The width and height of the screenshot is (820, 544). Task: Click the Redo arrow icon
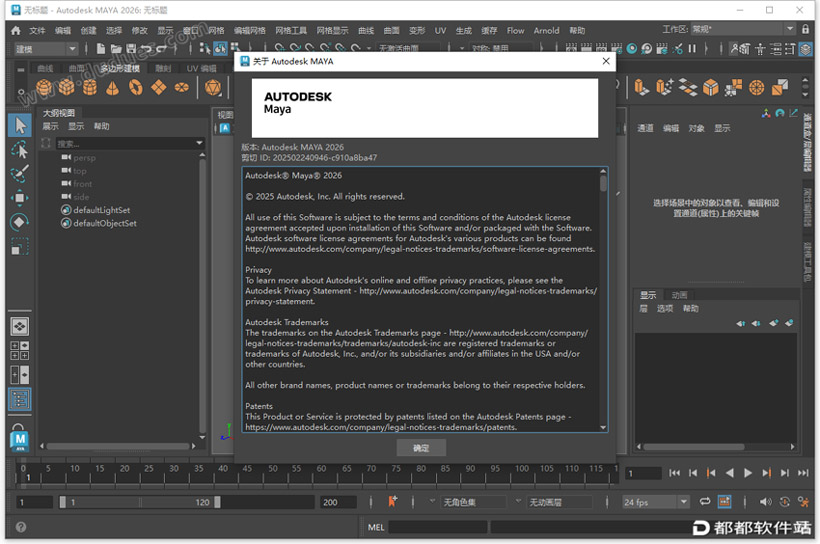click(x=162, y=49)
